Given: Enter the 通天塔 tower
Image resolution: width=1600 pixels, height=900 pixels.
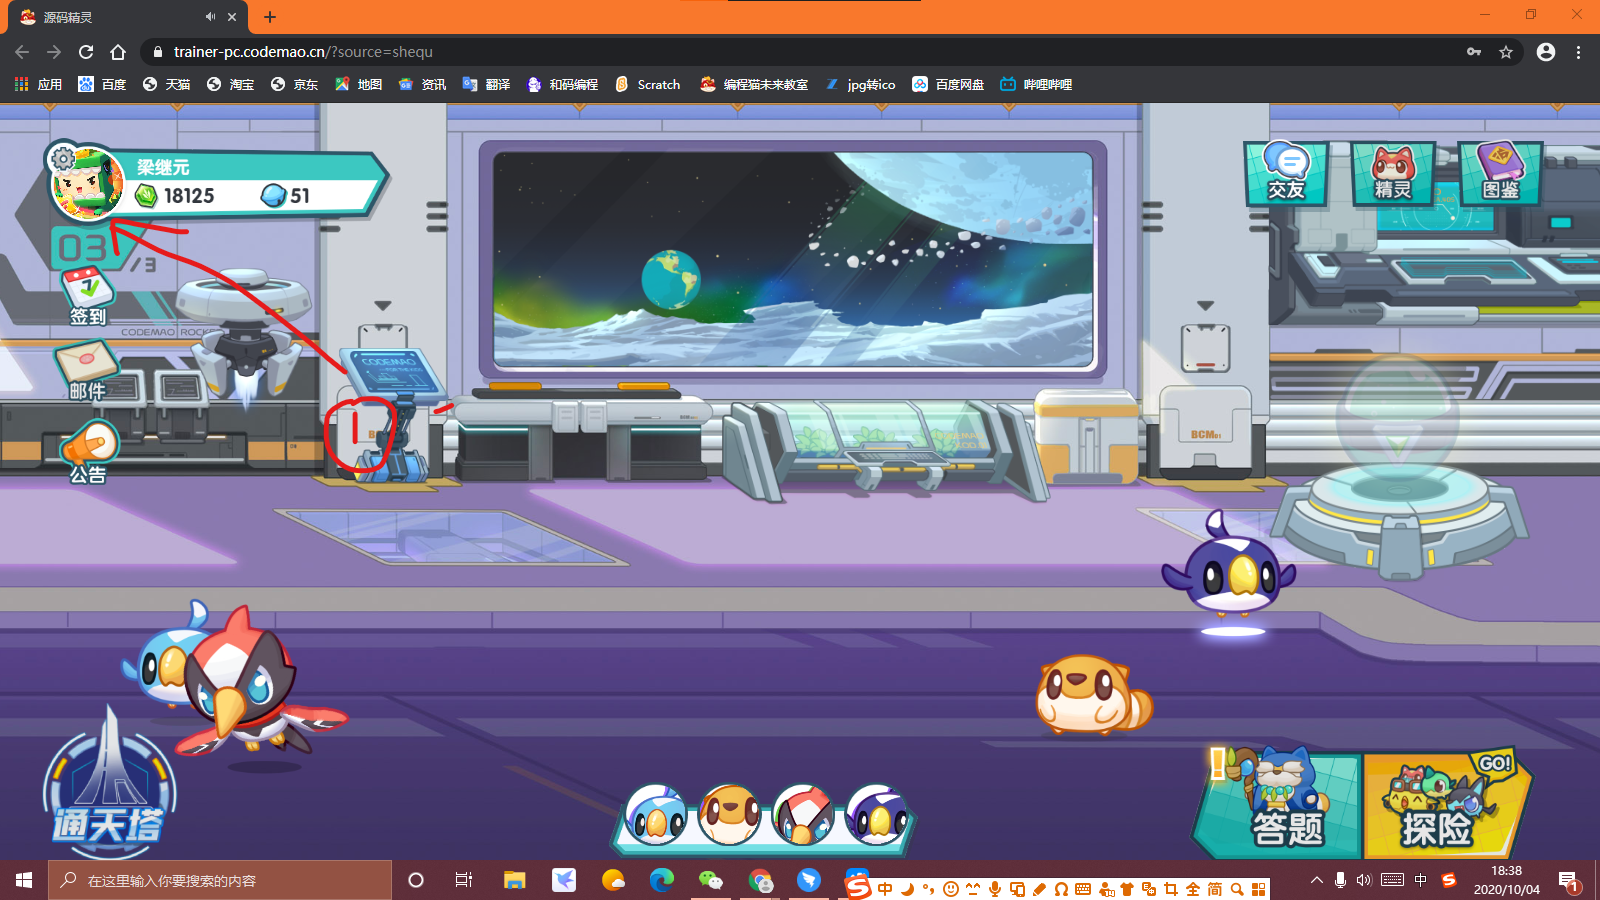Looking at the screenshot, I should pos(109,784).
